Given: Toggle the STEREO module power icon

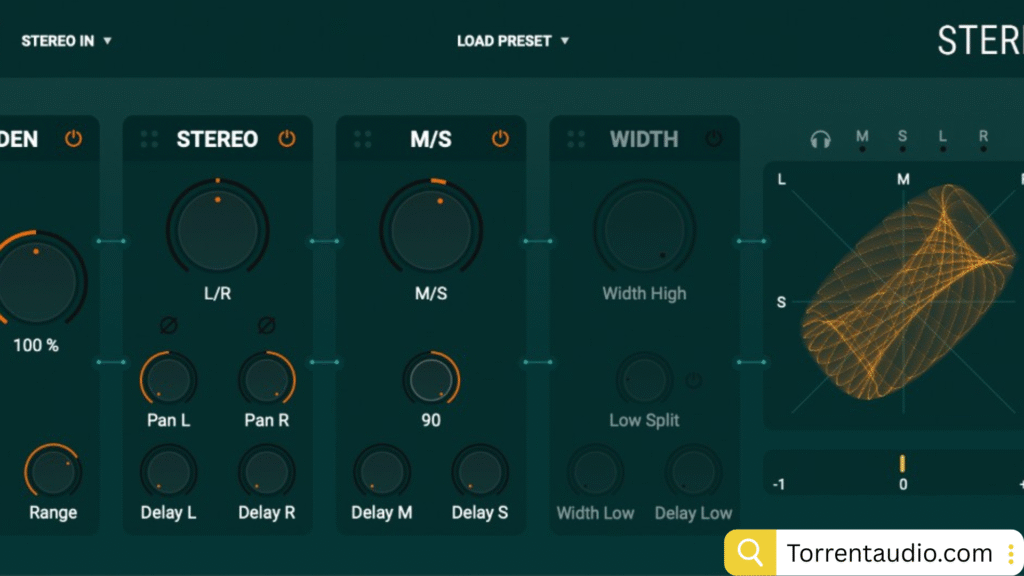Looking at the screenshot, I should (x=287, y=139).
